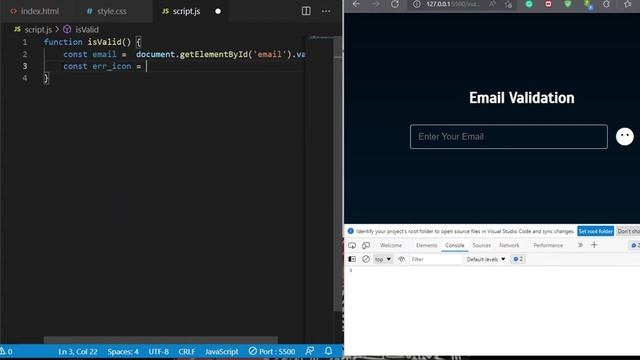
Task: Change language mode JavaScript
Action: pyautogui.click(x=222, y=351)
